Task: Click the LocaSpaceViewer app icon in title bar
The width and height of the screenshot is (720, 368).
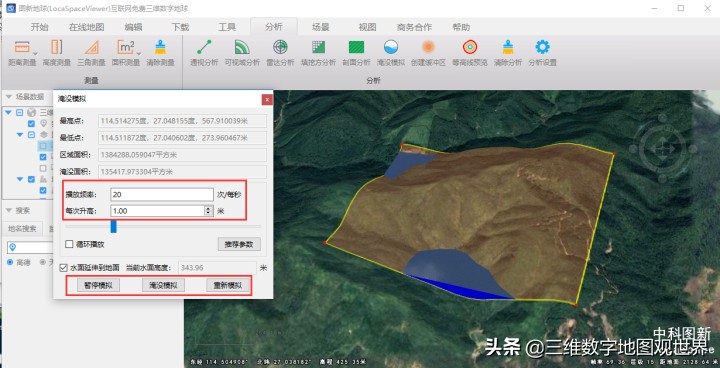Action: coord(11,8)
